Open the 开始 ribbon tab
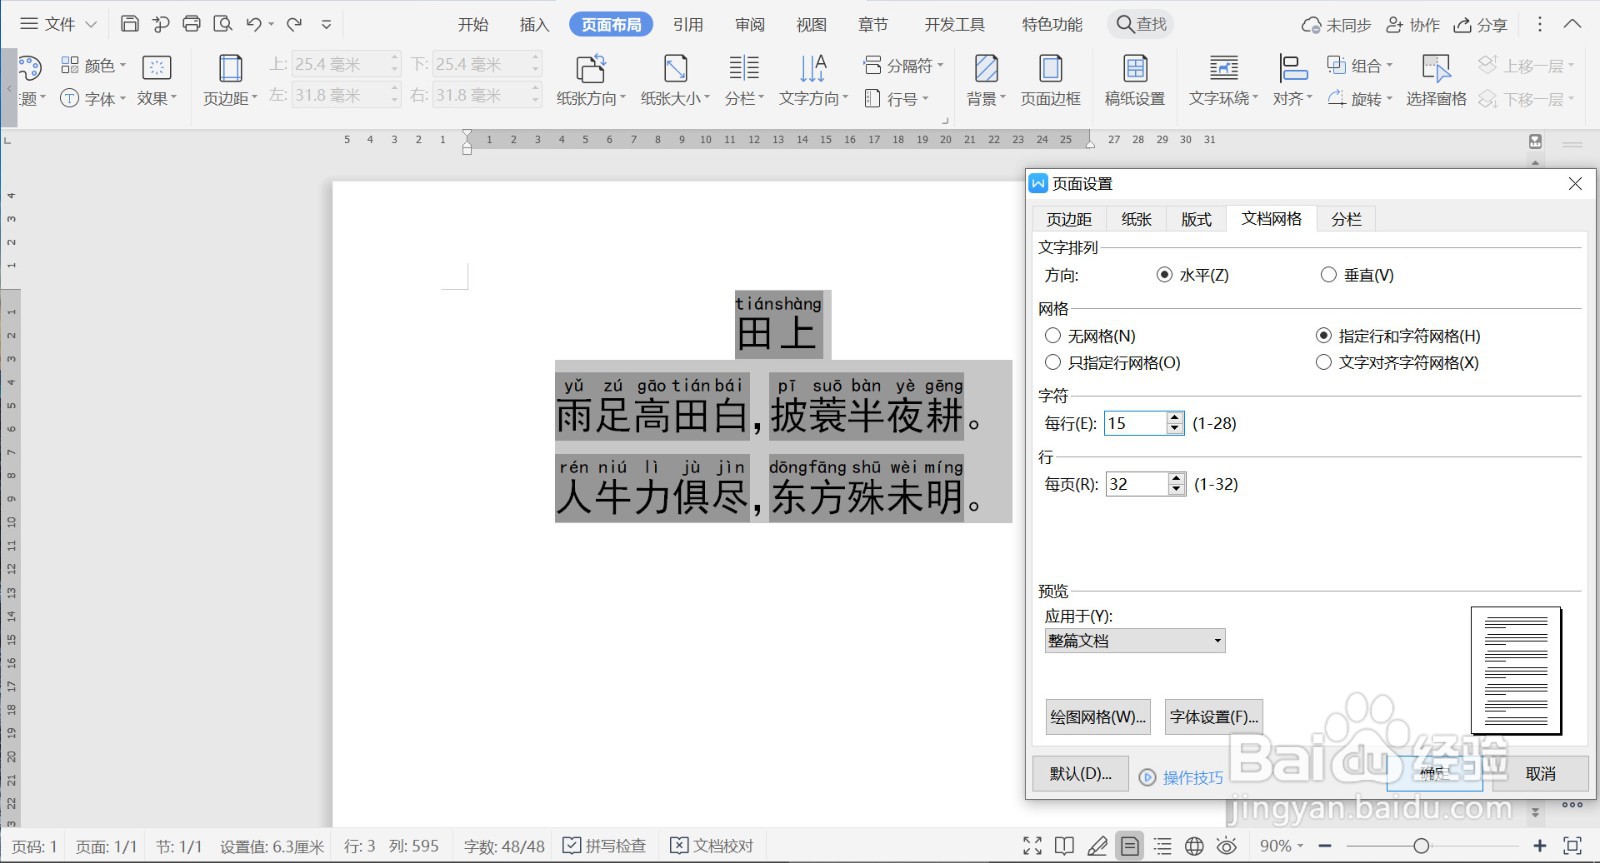Image resolution: width=1600 pixels, height=863 pixels. coord(473,25)
